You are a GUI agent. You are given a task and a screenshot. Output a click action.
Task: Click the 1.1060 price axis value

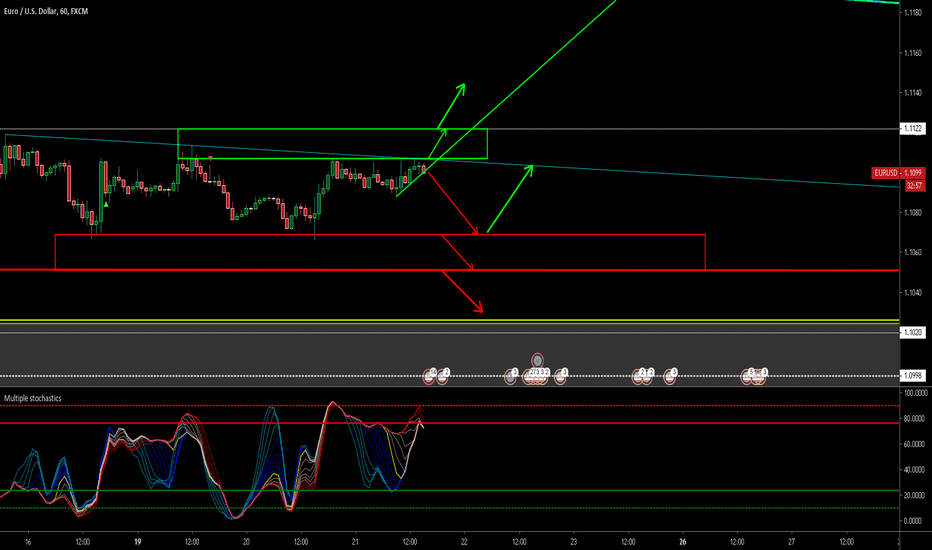(x=912, y=252)
